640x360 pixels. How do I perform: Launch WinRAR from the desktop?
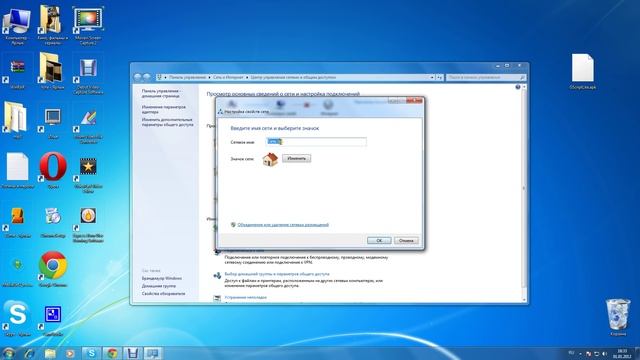tap(17, 69)
